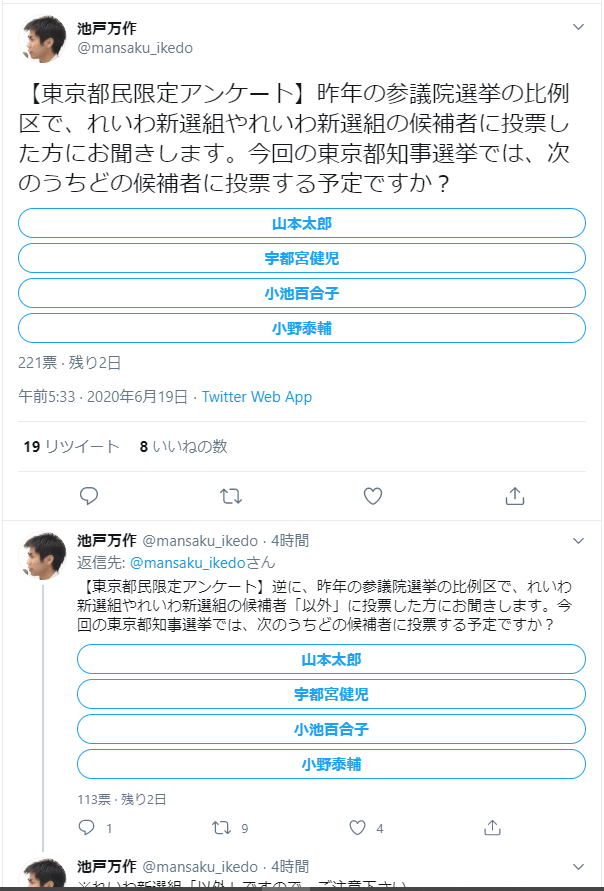
Task: Open the @mansaku_ikedo mention in 返信先
Action: pyautogui.click(x=188, y=563)
